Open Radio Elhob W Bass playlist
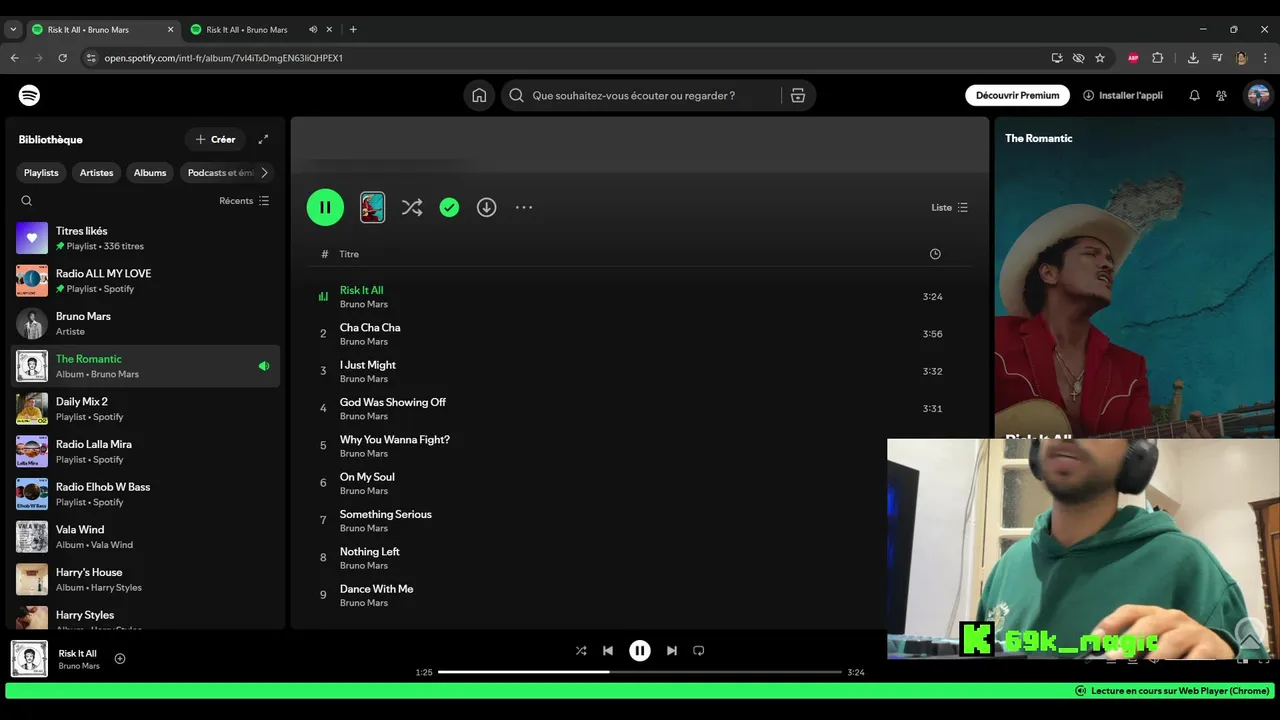1280x720 pixels. pyautogui.click(x=145, y=494)
